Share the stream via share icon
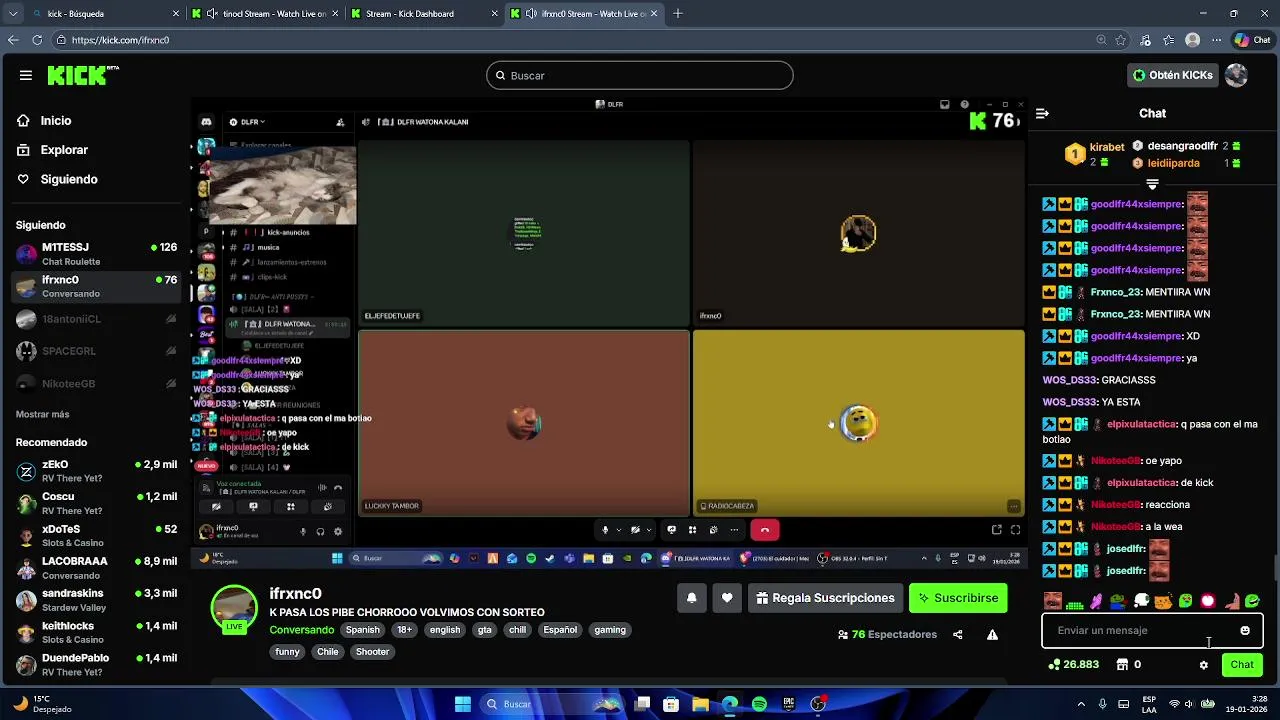Viewport: 1280px width, 720px height. tap(958, 634)
